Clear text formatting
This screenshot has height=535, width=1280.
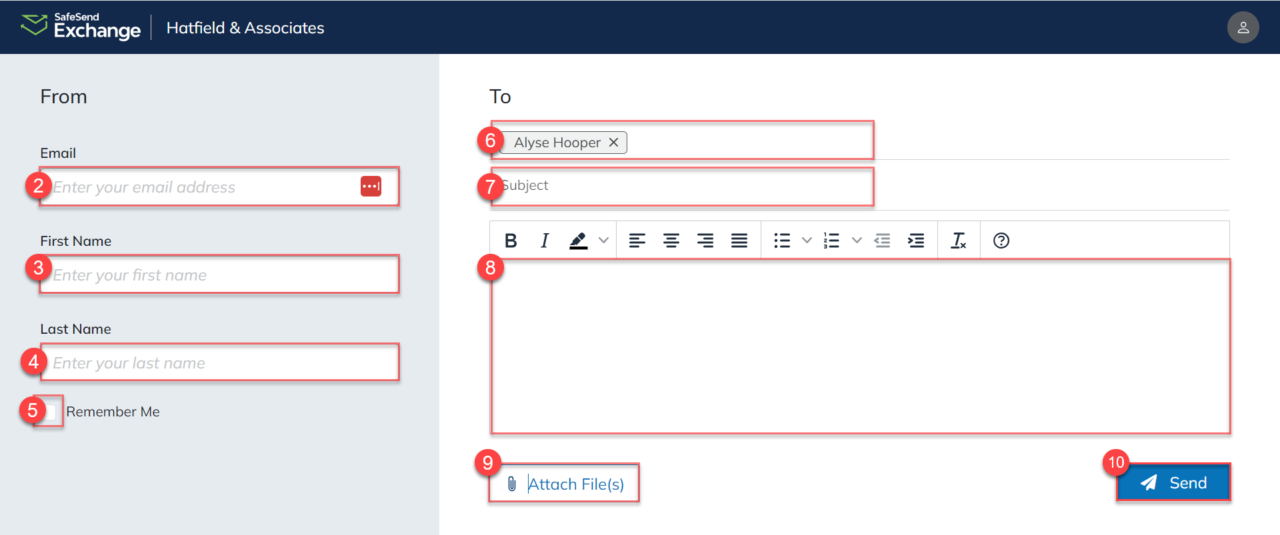click(958, 241)
